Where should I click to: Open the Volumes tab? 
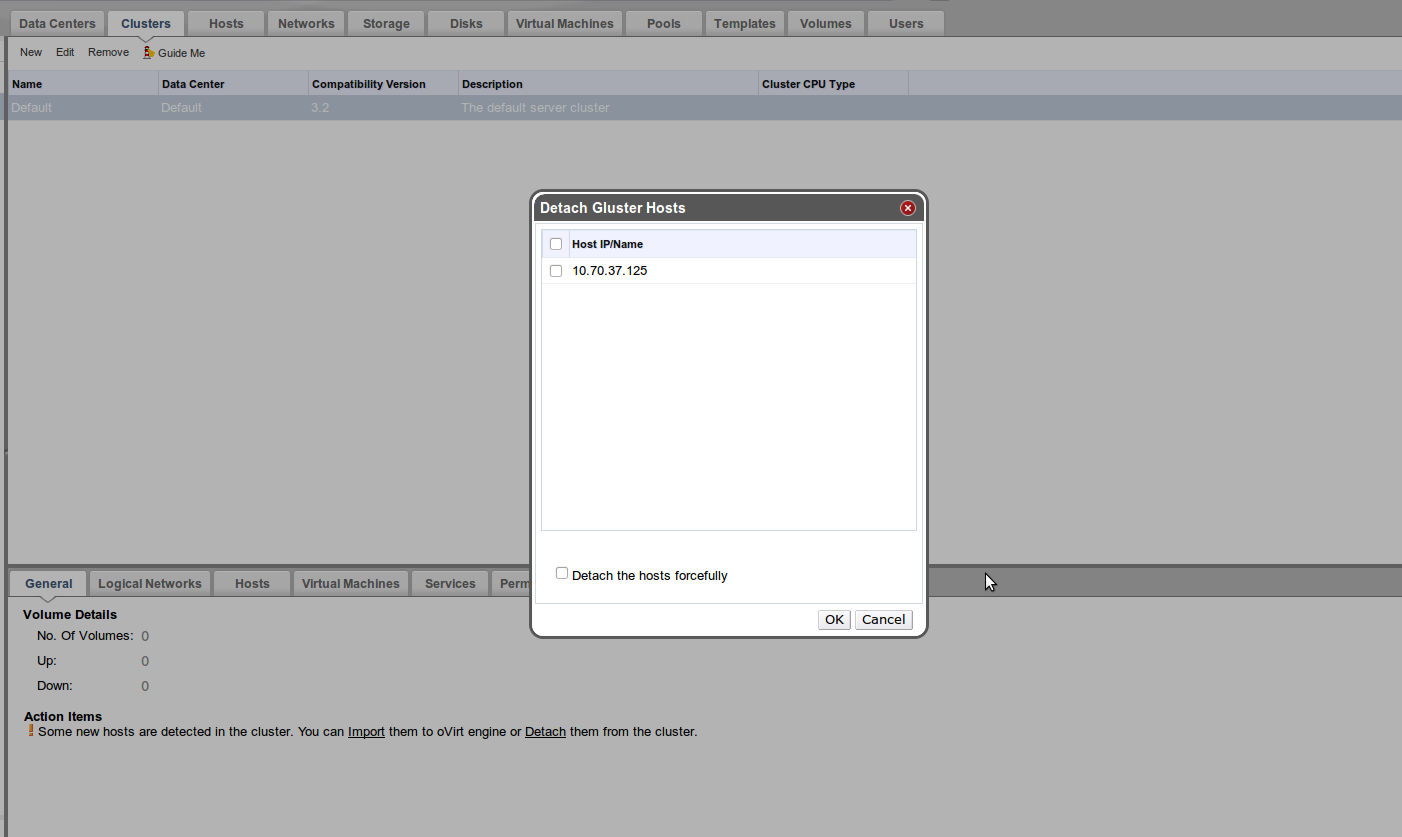point(825,23)
